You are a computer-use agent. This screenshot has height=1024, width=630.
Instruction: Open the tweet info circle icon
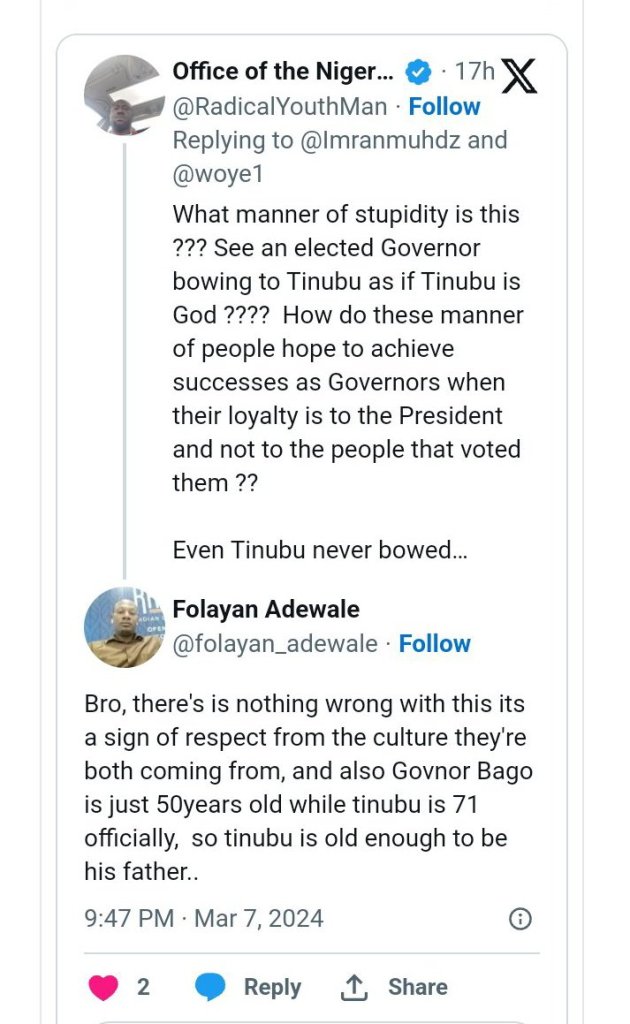[x=520, y=919]
